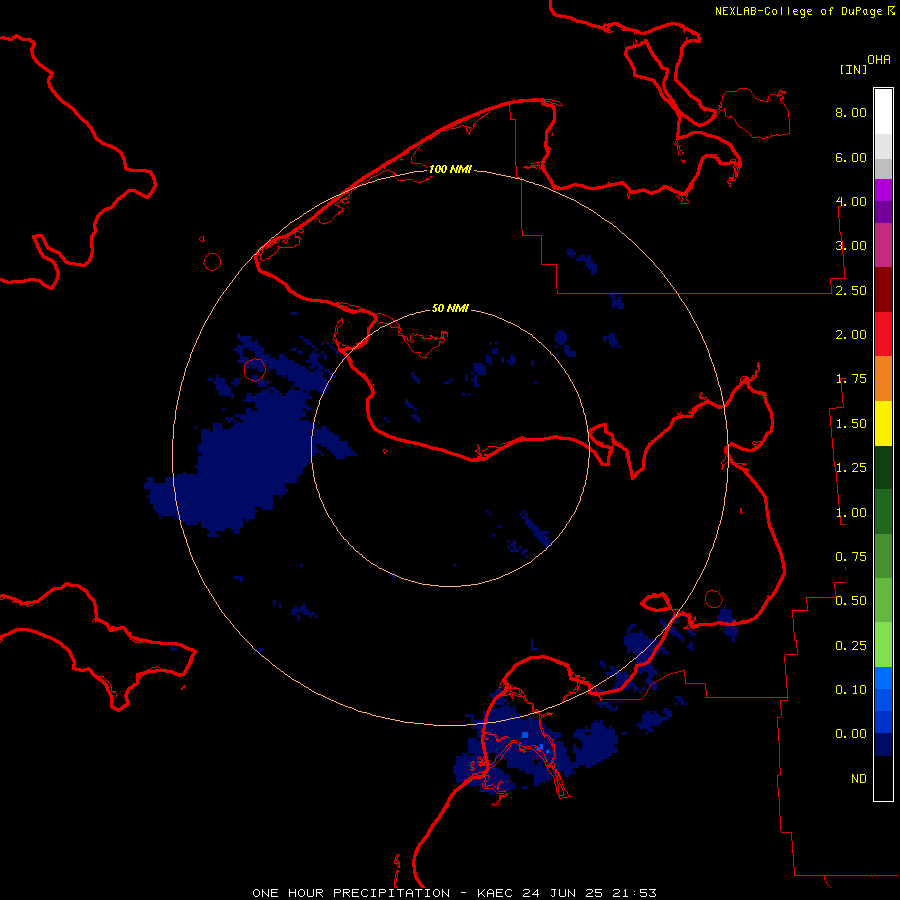The width and height of the screenshot is (900, 900).
Task: Select the 1.75 legend value
Action: (851, 379)
